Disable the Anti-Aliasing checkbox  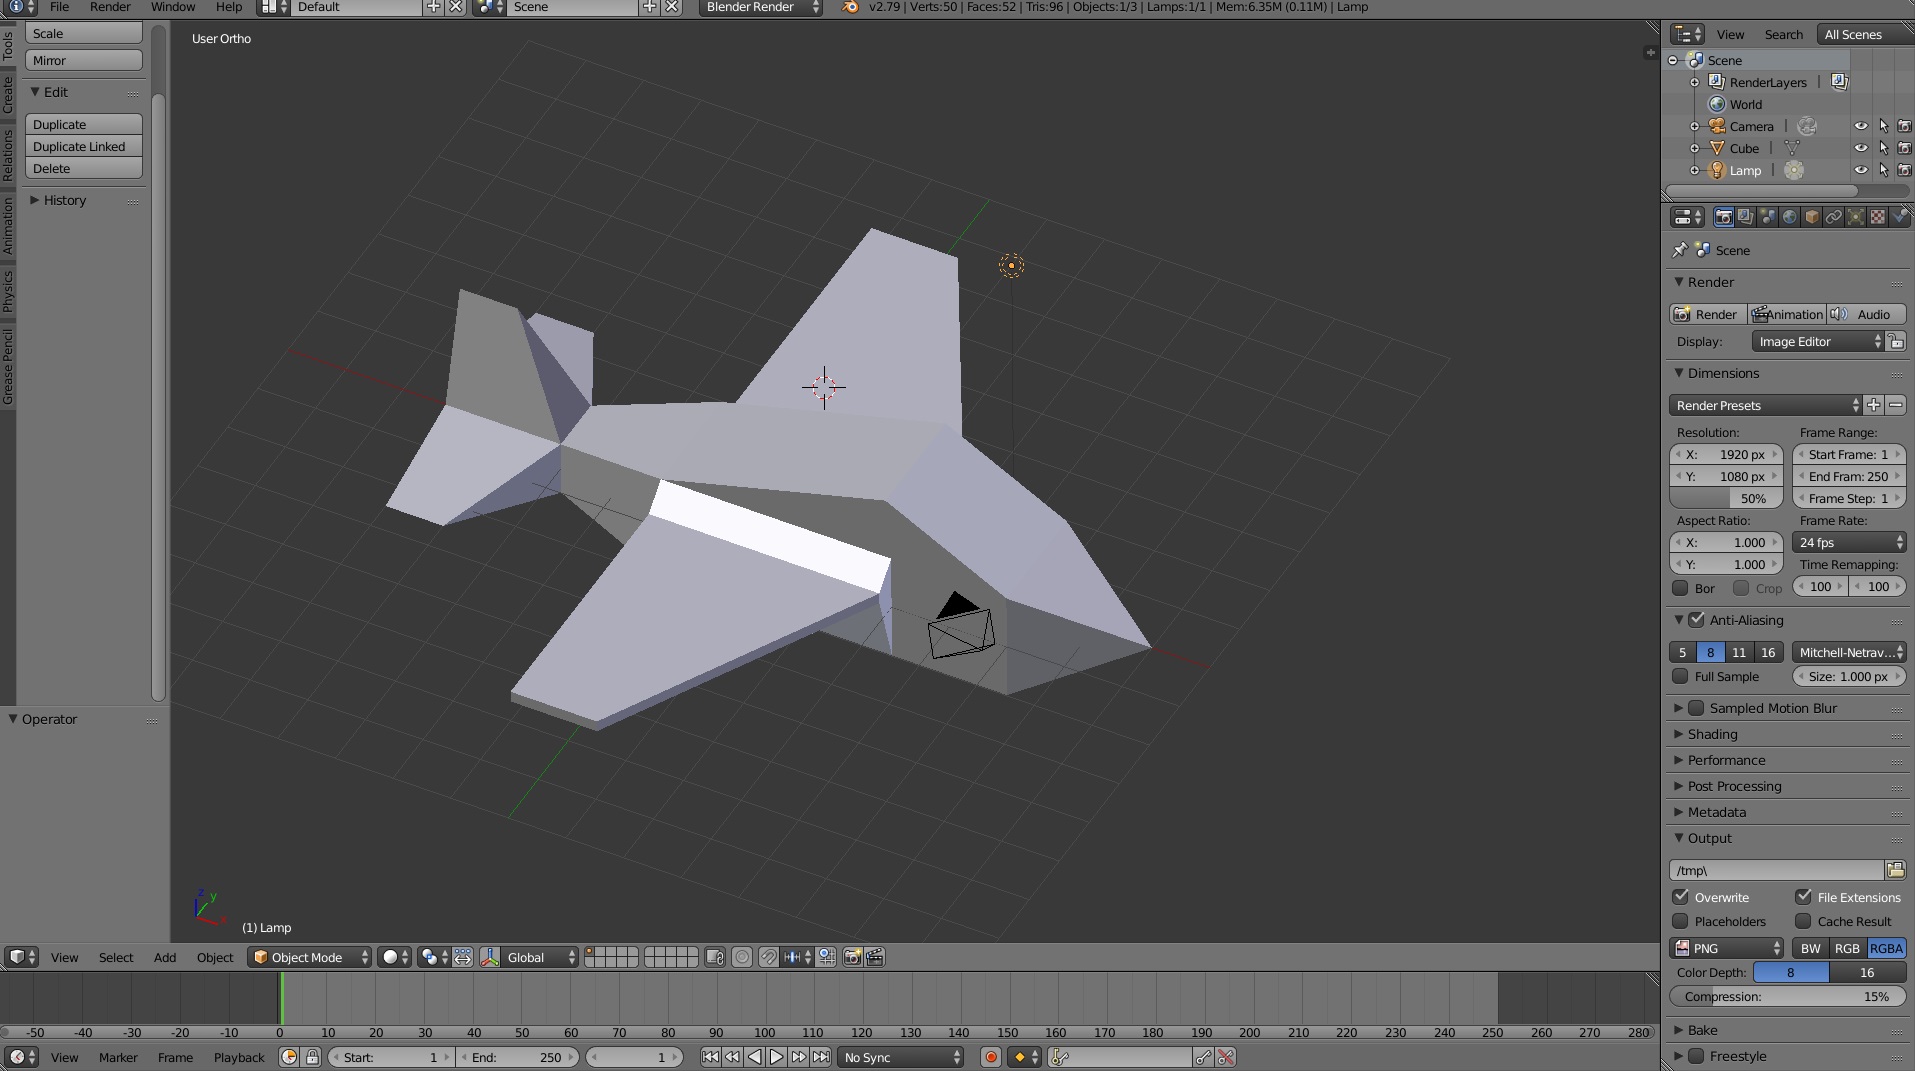point(1696,620)
